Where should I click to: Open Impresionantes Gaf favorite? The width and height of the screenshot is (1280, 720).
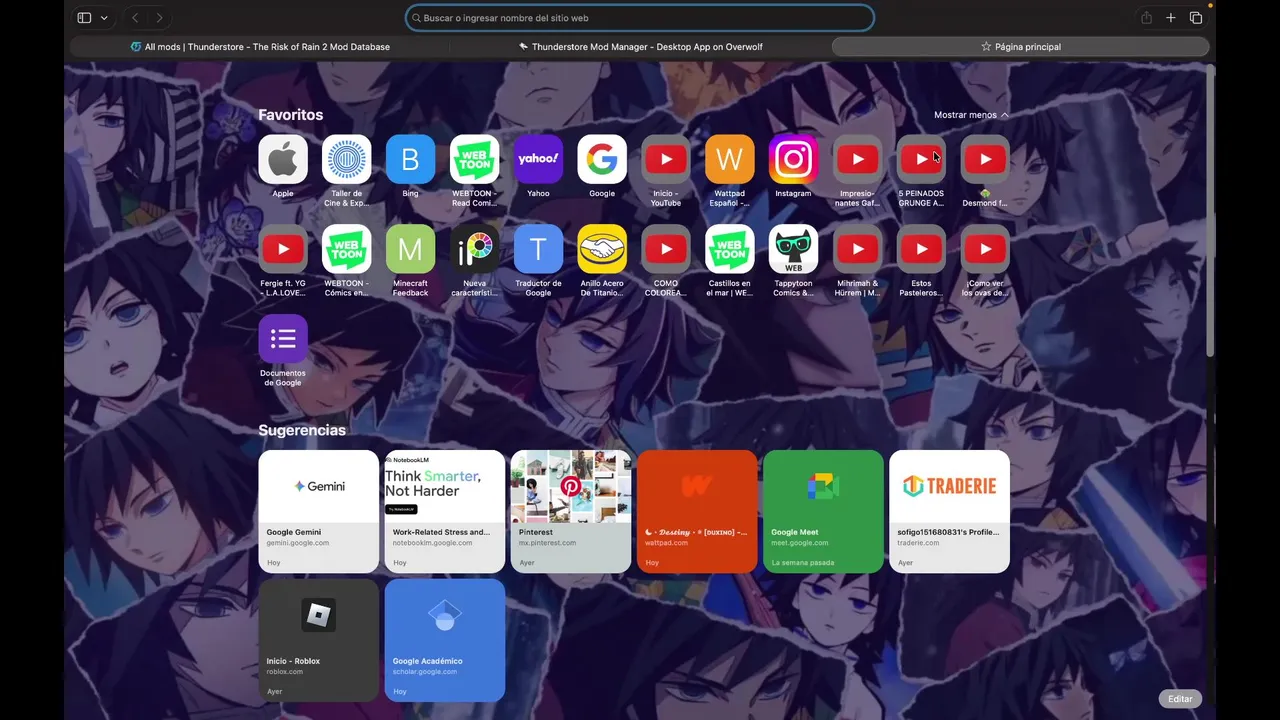(857, 159)
